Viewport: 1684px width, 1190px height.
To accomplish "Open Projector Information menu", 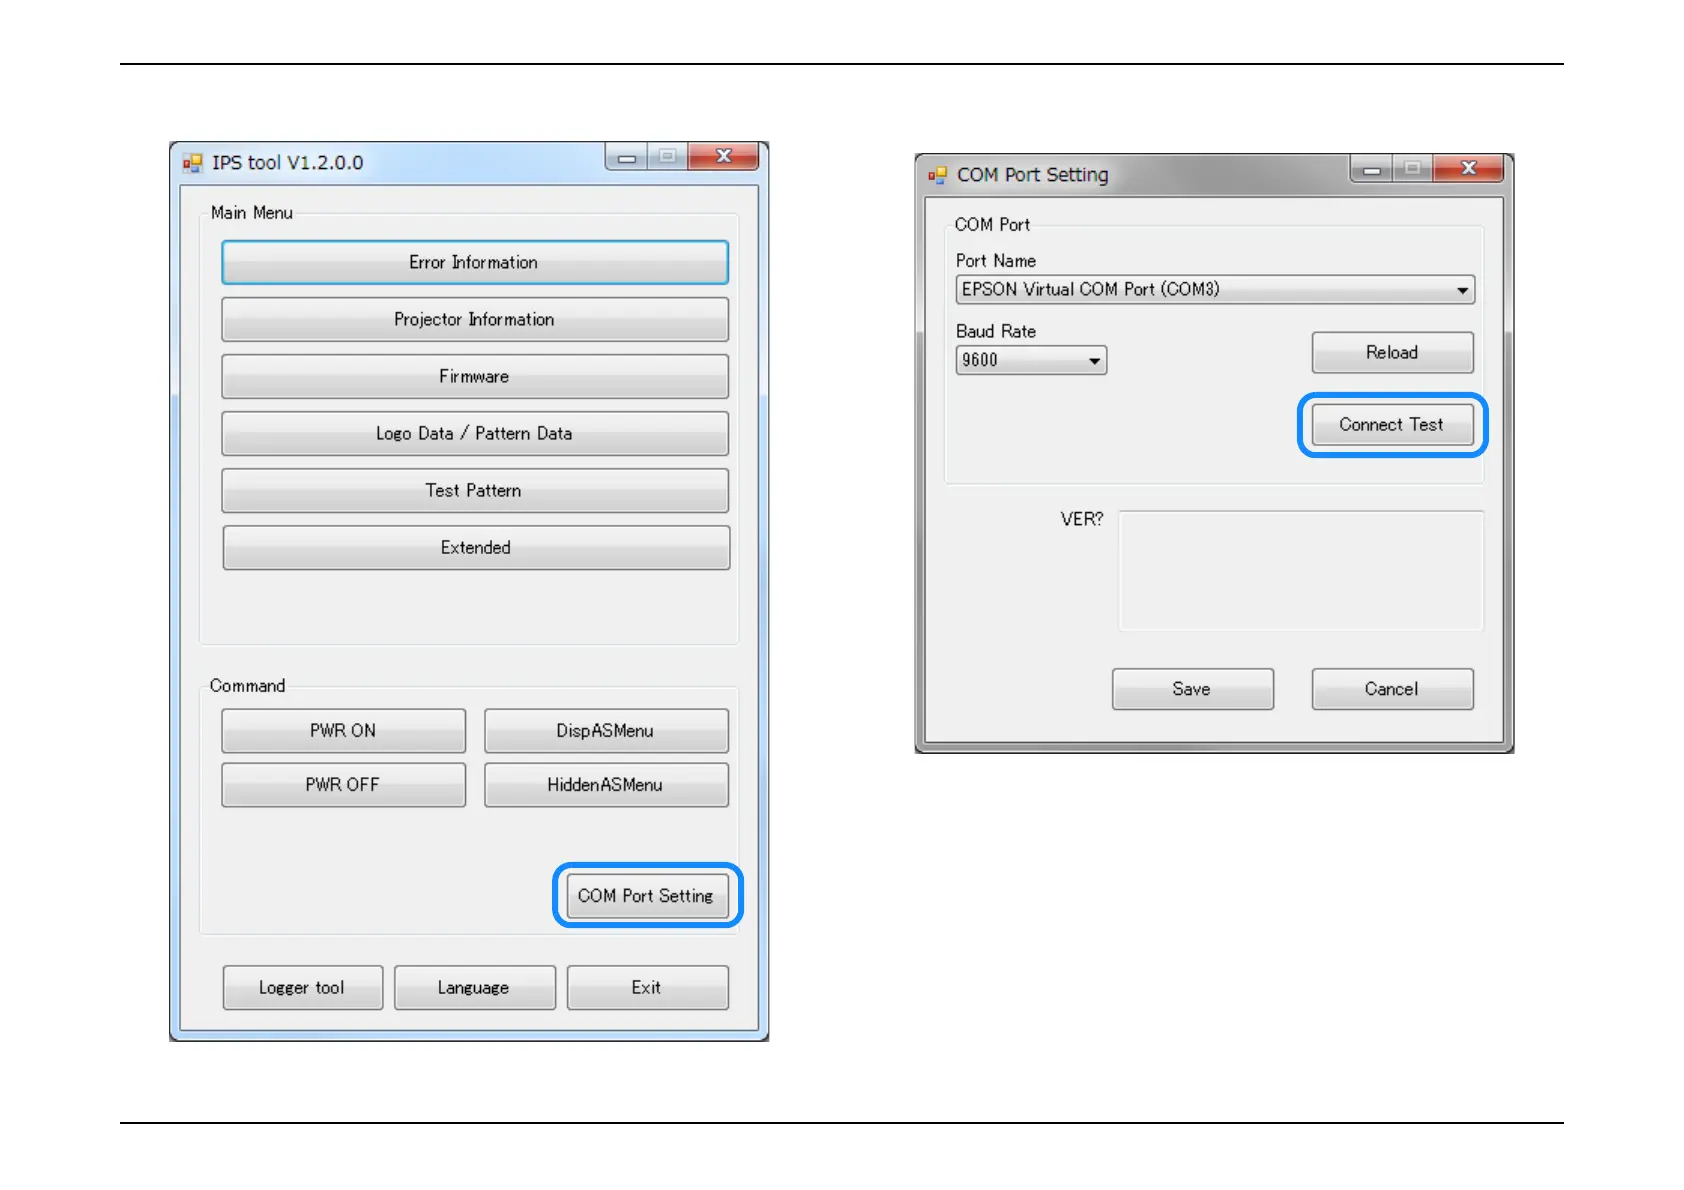I will coord(475,319).
